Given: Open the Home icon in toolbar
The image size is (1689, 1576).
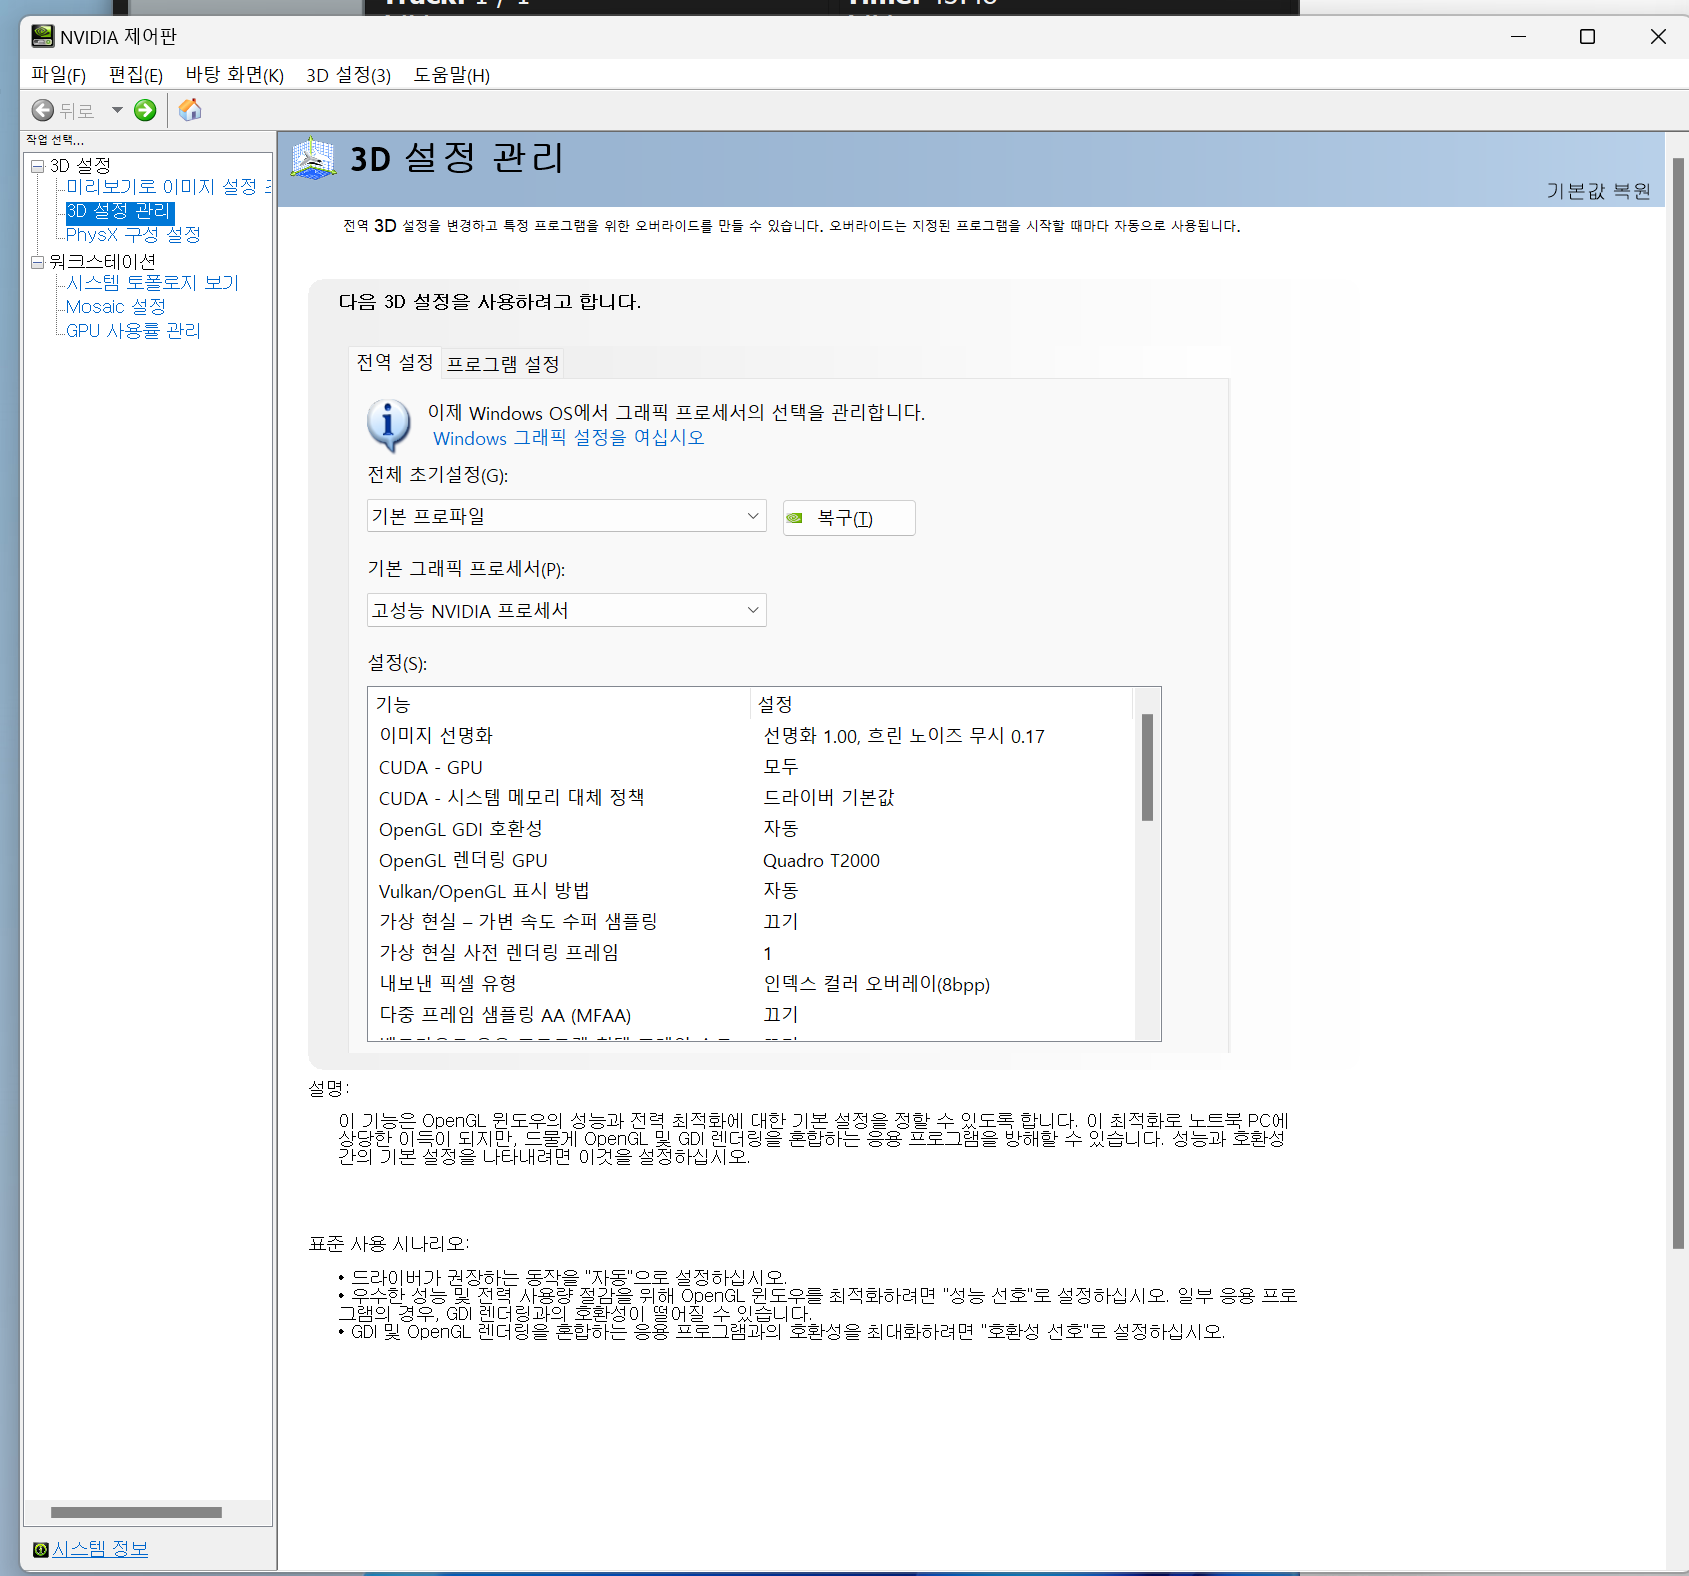Looking at the screenshot, I should pos(190,110).
